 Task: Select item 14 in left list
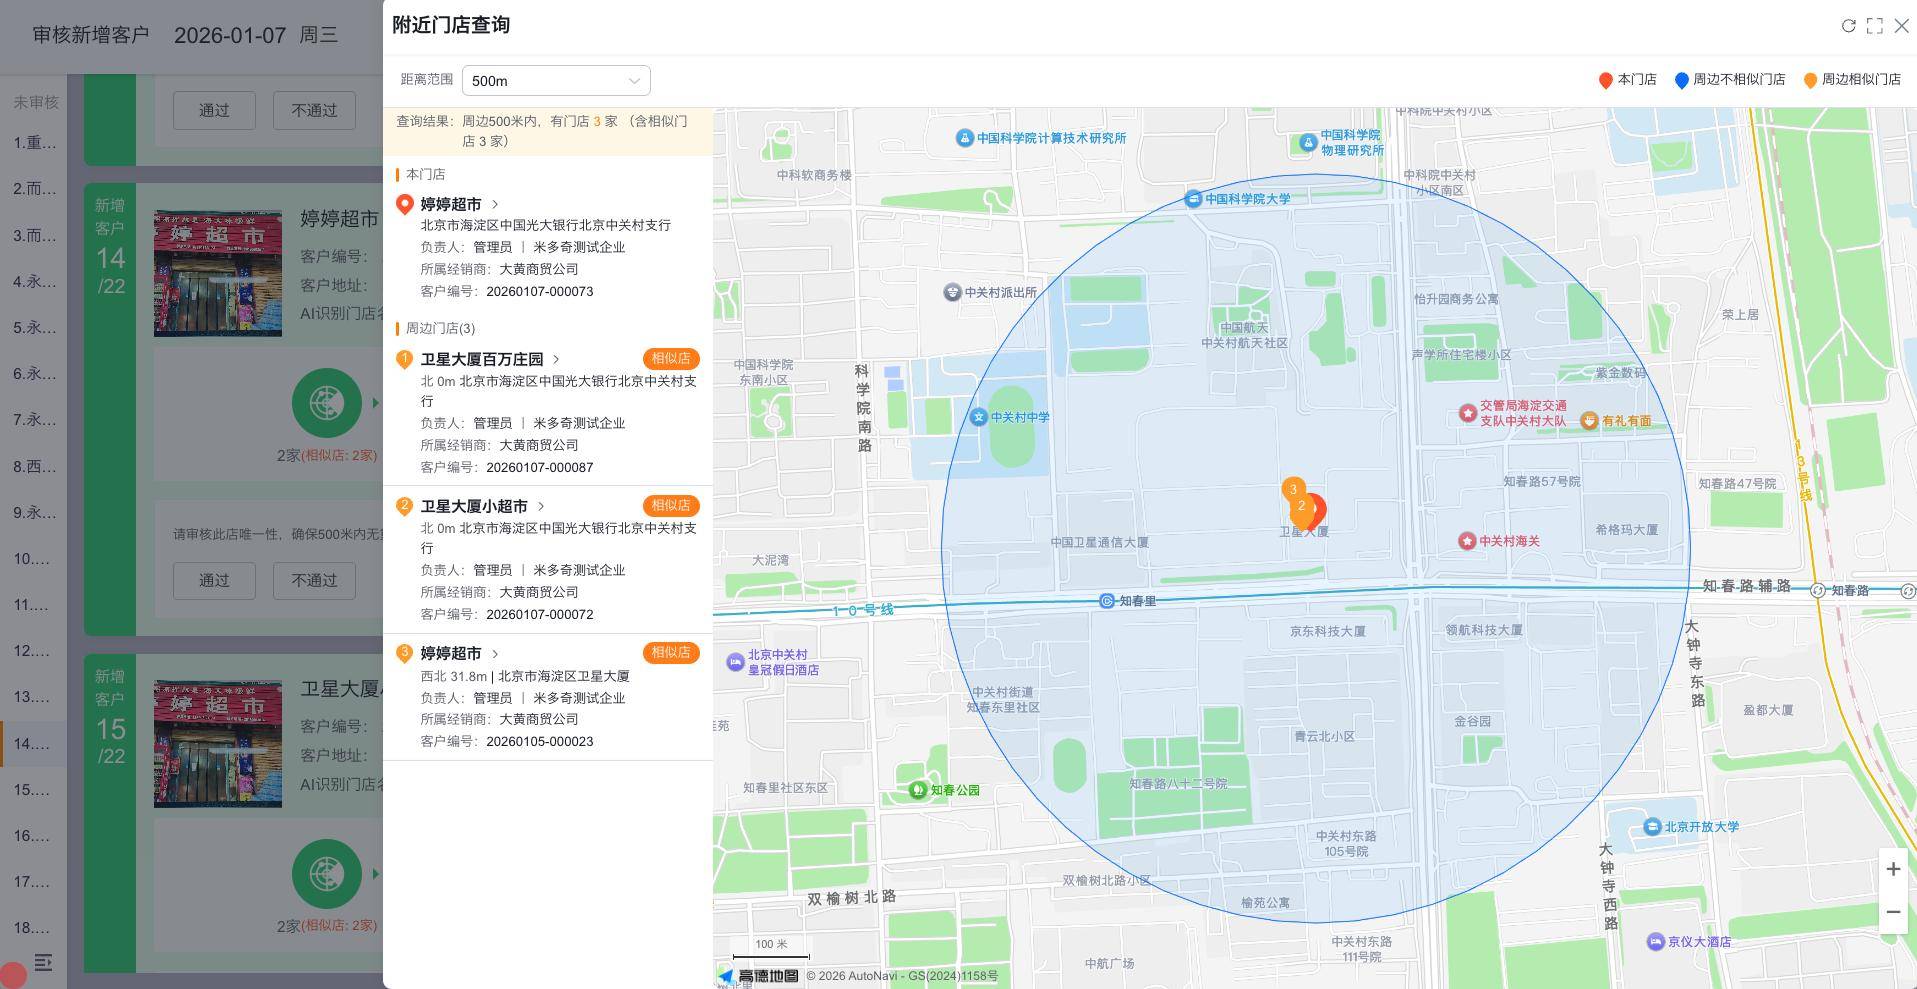(32, 744)
